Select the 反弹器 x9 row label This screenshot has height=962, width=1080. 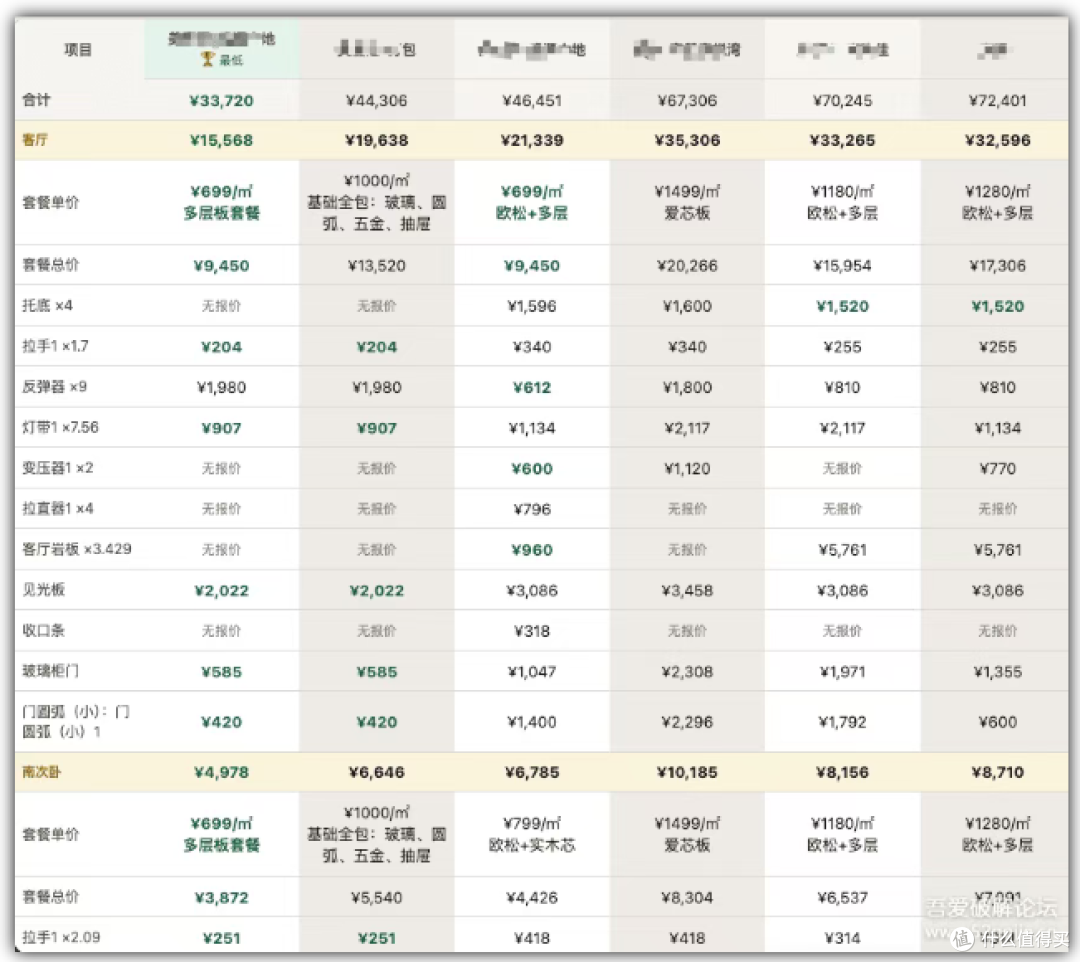tap(54, 386)
